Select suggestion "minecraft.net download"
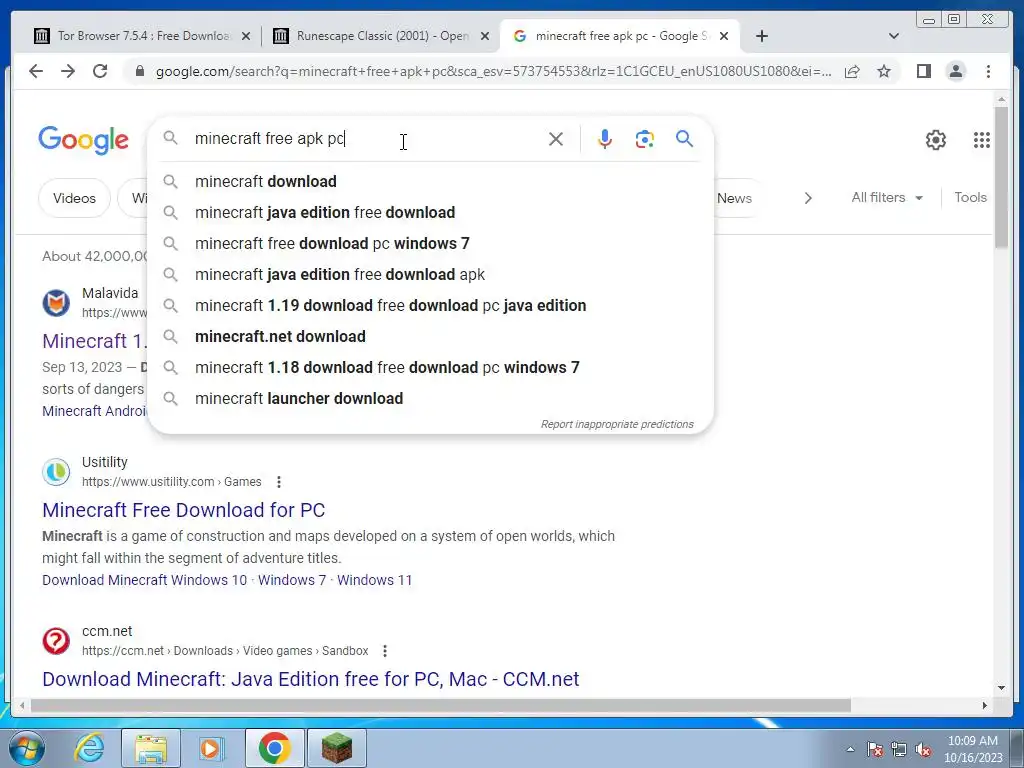 431,336
